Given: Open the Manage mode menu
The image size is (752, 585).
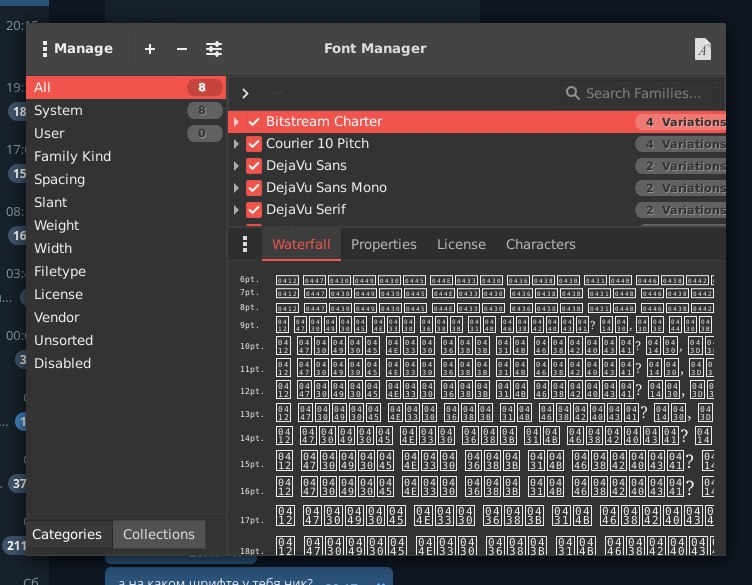Looking at the screenshot, I should pyautogui.click(x=78, y=48).
